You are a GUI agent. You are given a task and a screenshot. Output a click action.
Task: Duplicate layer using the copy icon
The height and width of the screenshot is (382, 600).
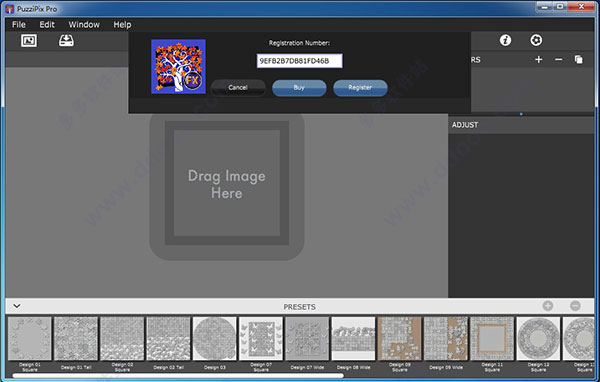(x=579, y=59)
